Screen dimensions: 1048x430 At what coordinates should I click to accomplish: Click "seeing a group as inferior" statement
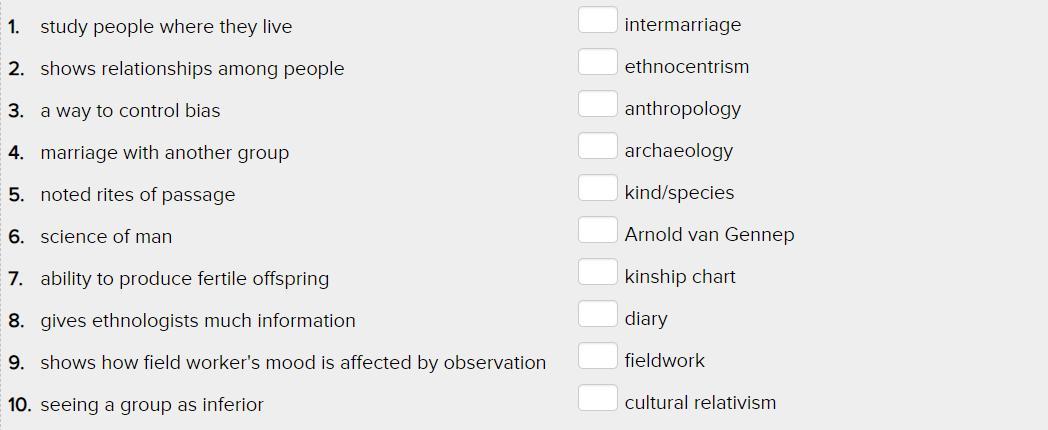pos(152,405)
